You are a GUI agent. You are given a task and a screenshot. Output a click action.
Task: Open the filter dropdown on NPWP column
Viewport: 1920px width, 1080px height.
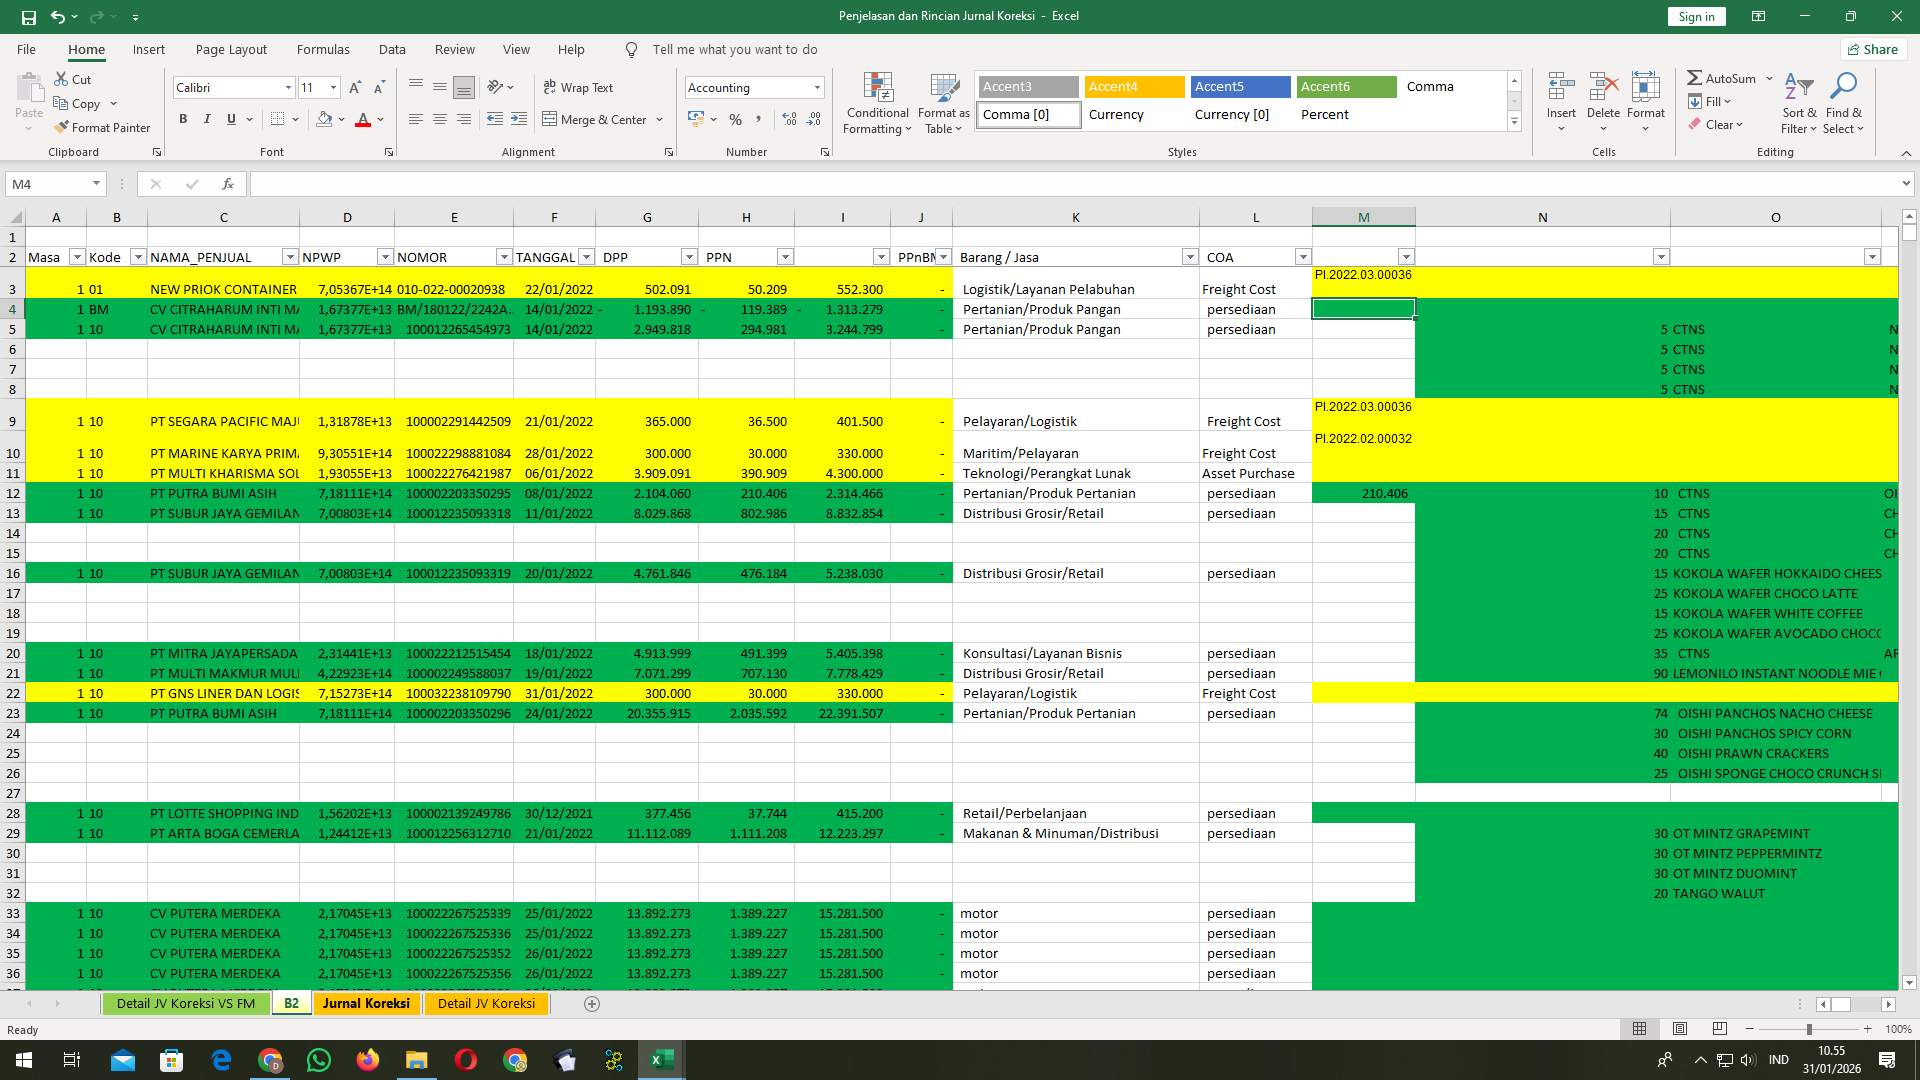[x=385, y=257]
